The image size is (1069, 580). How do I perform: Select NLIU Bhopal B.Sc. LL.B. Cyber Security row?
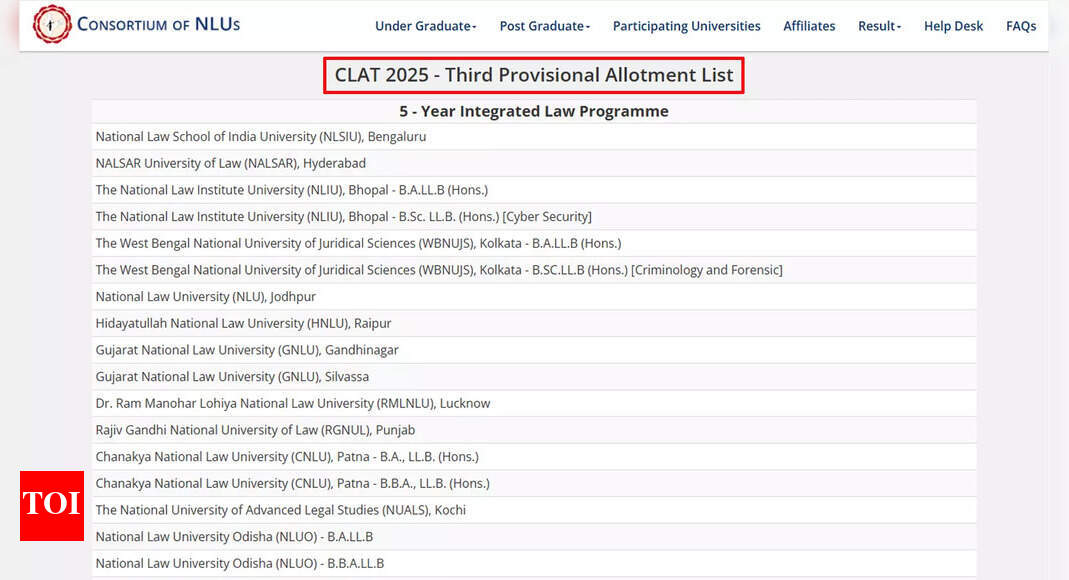(x=343, y=217)
